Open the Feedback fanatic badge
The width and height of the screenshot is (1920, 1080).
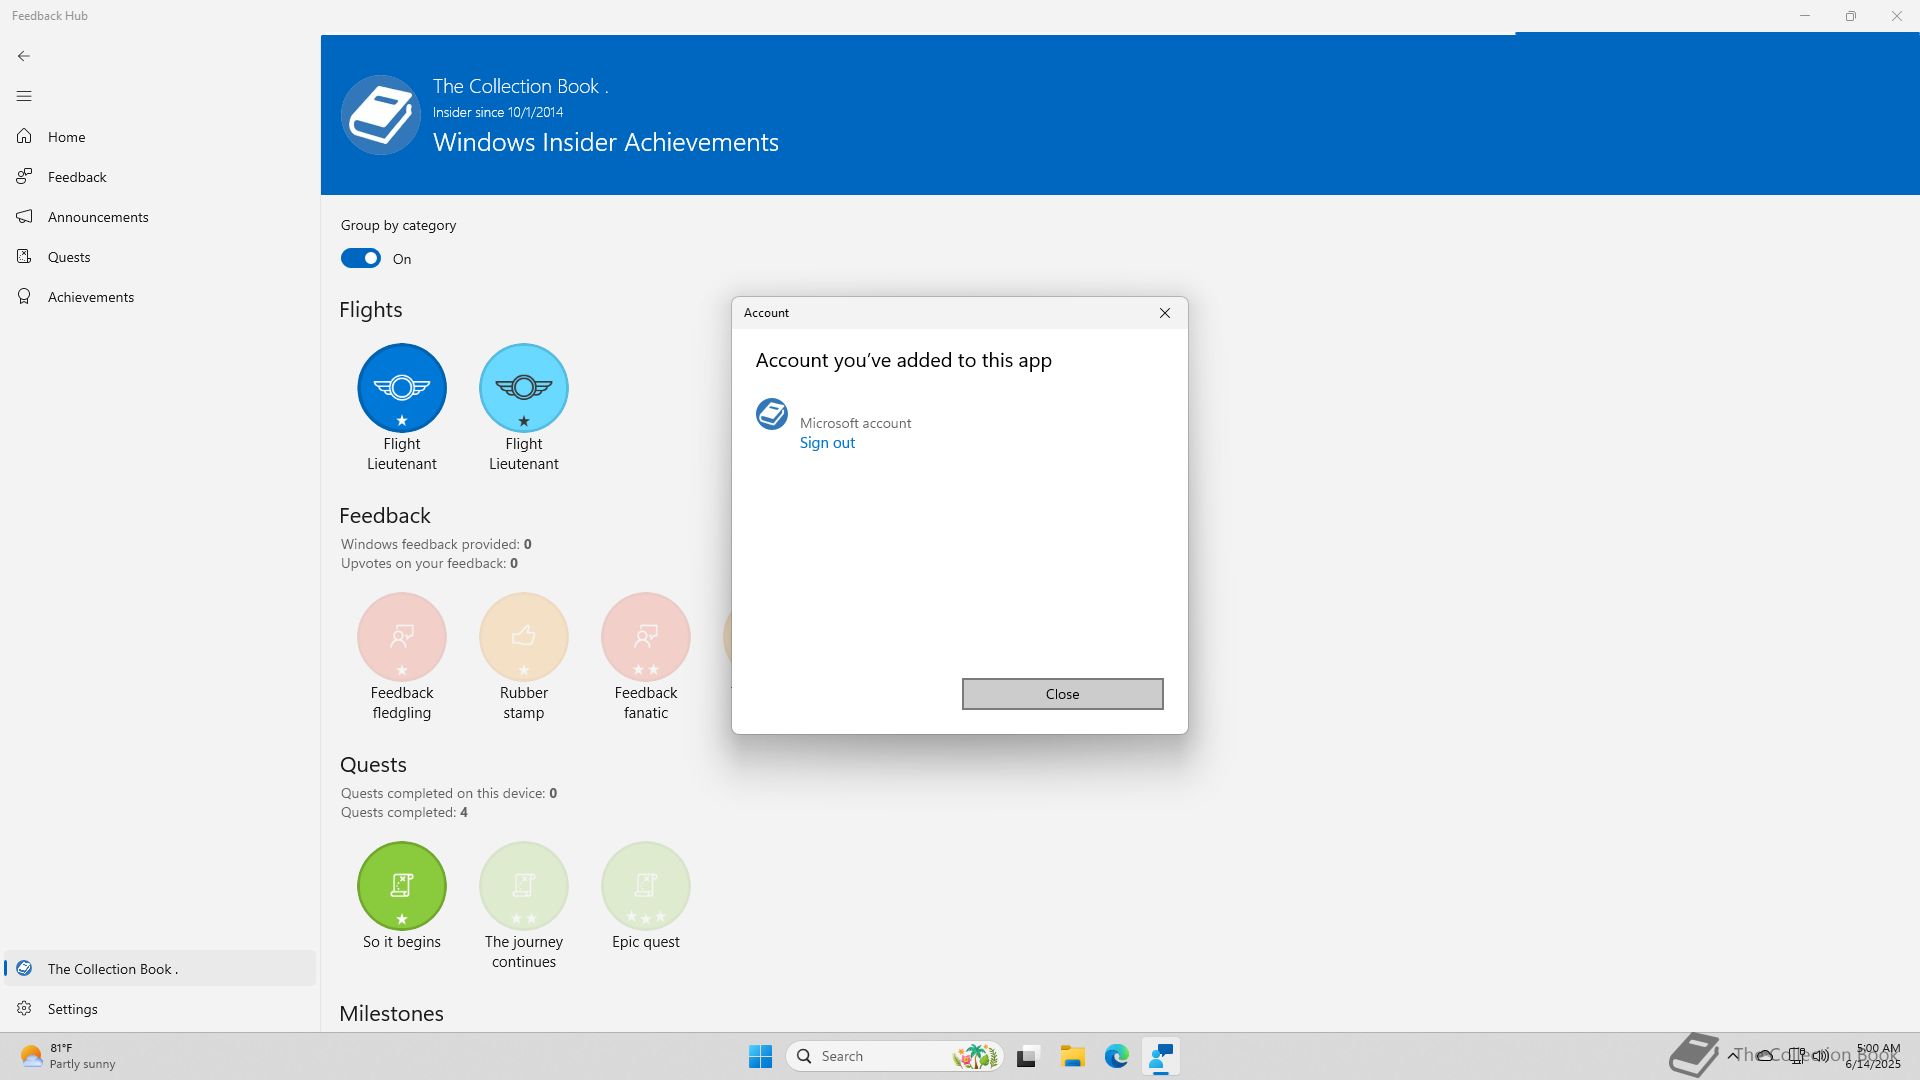pos(646,637)
